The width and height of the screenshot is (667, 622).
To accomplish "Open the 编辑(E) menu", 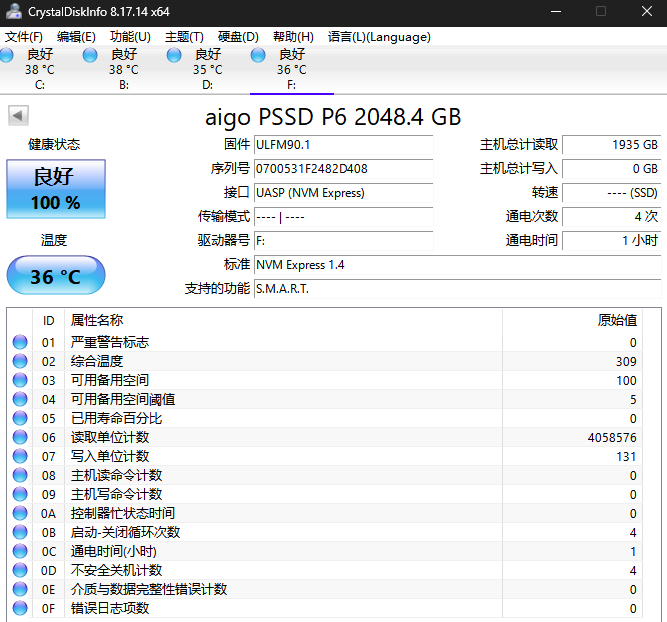I will click(x=76, y=37).
